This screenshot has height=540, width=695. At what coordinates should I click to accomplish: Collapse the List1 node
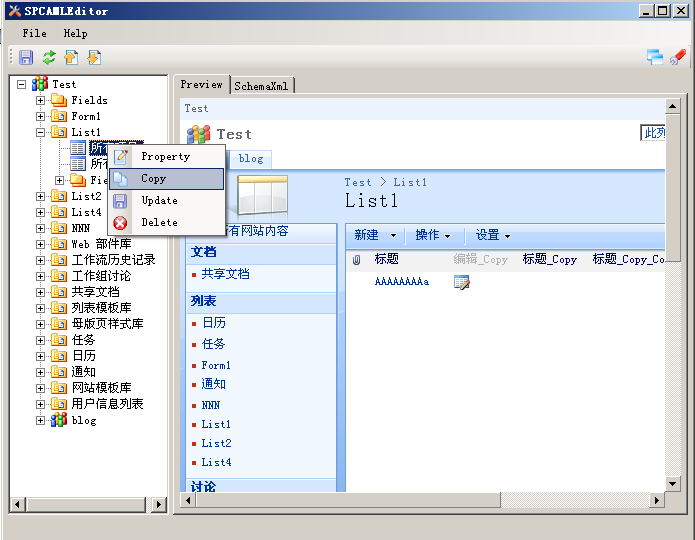(40, 132)
